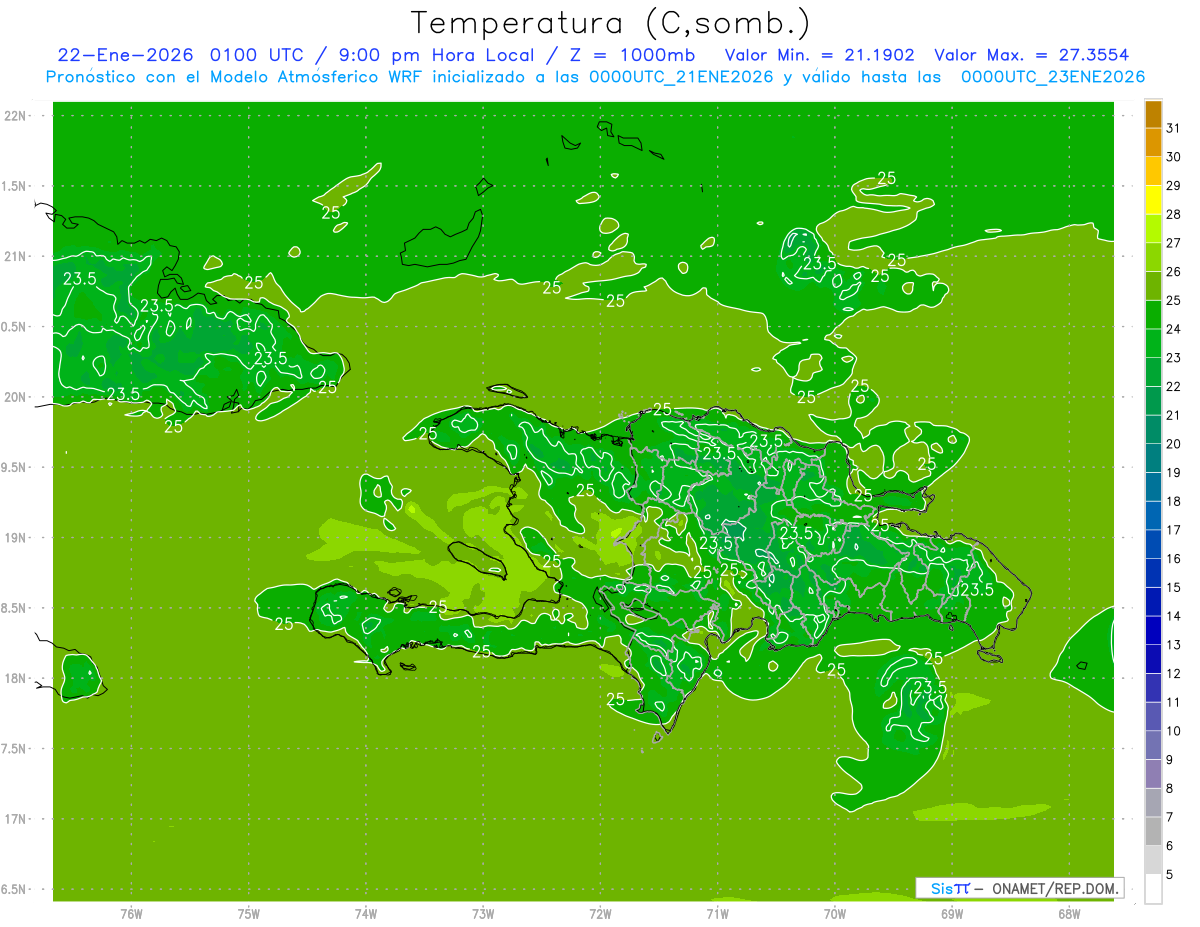
Task: Click the 'Valor Min. = 21.1902' value
Action: 822,55
